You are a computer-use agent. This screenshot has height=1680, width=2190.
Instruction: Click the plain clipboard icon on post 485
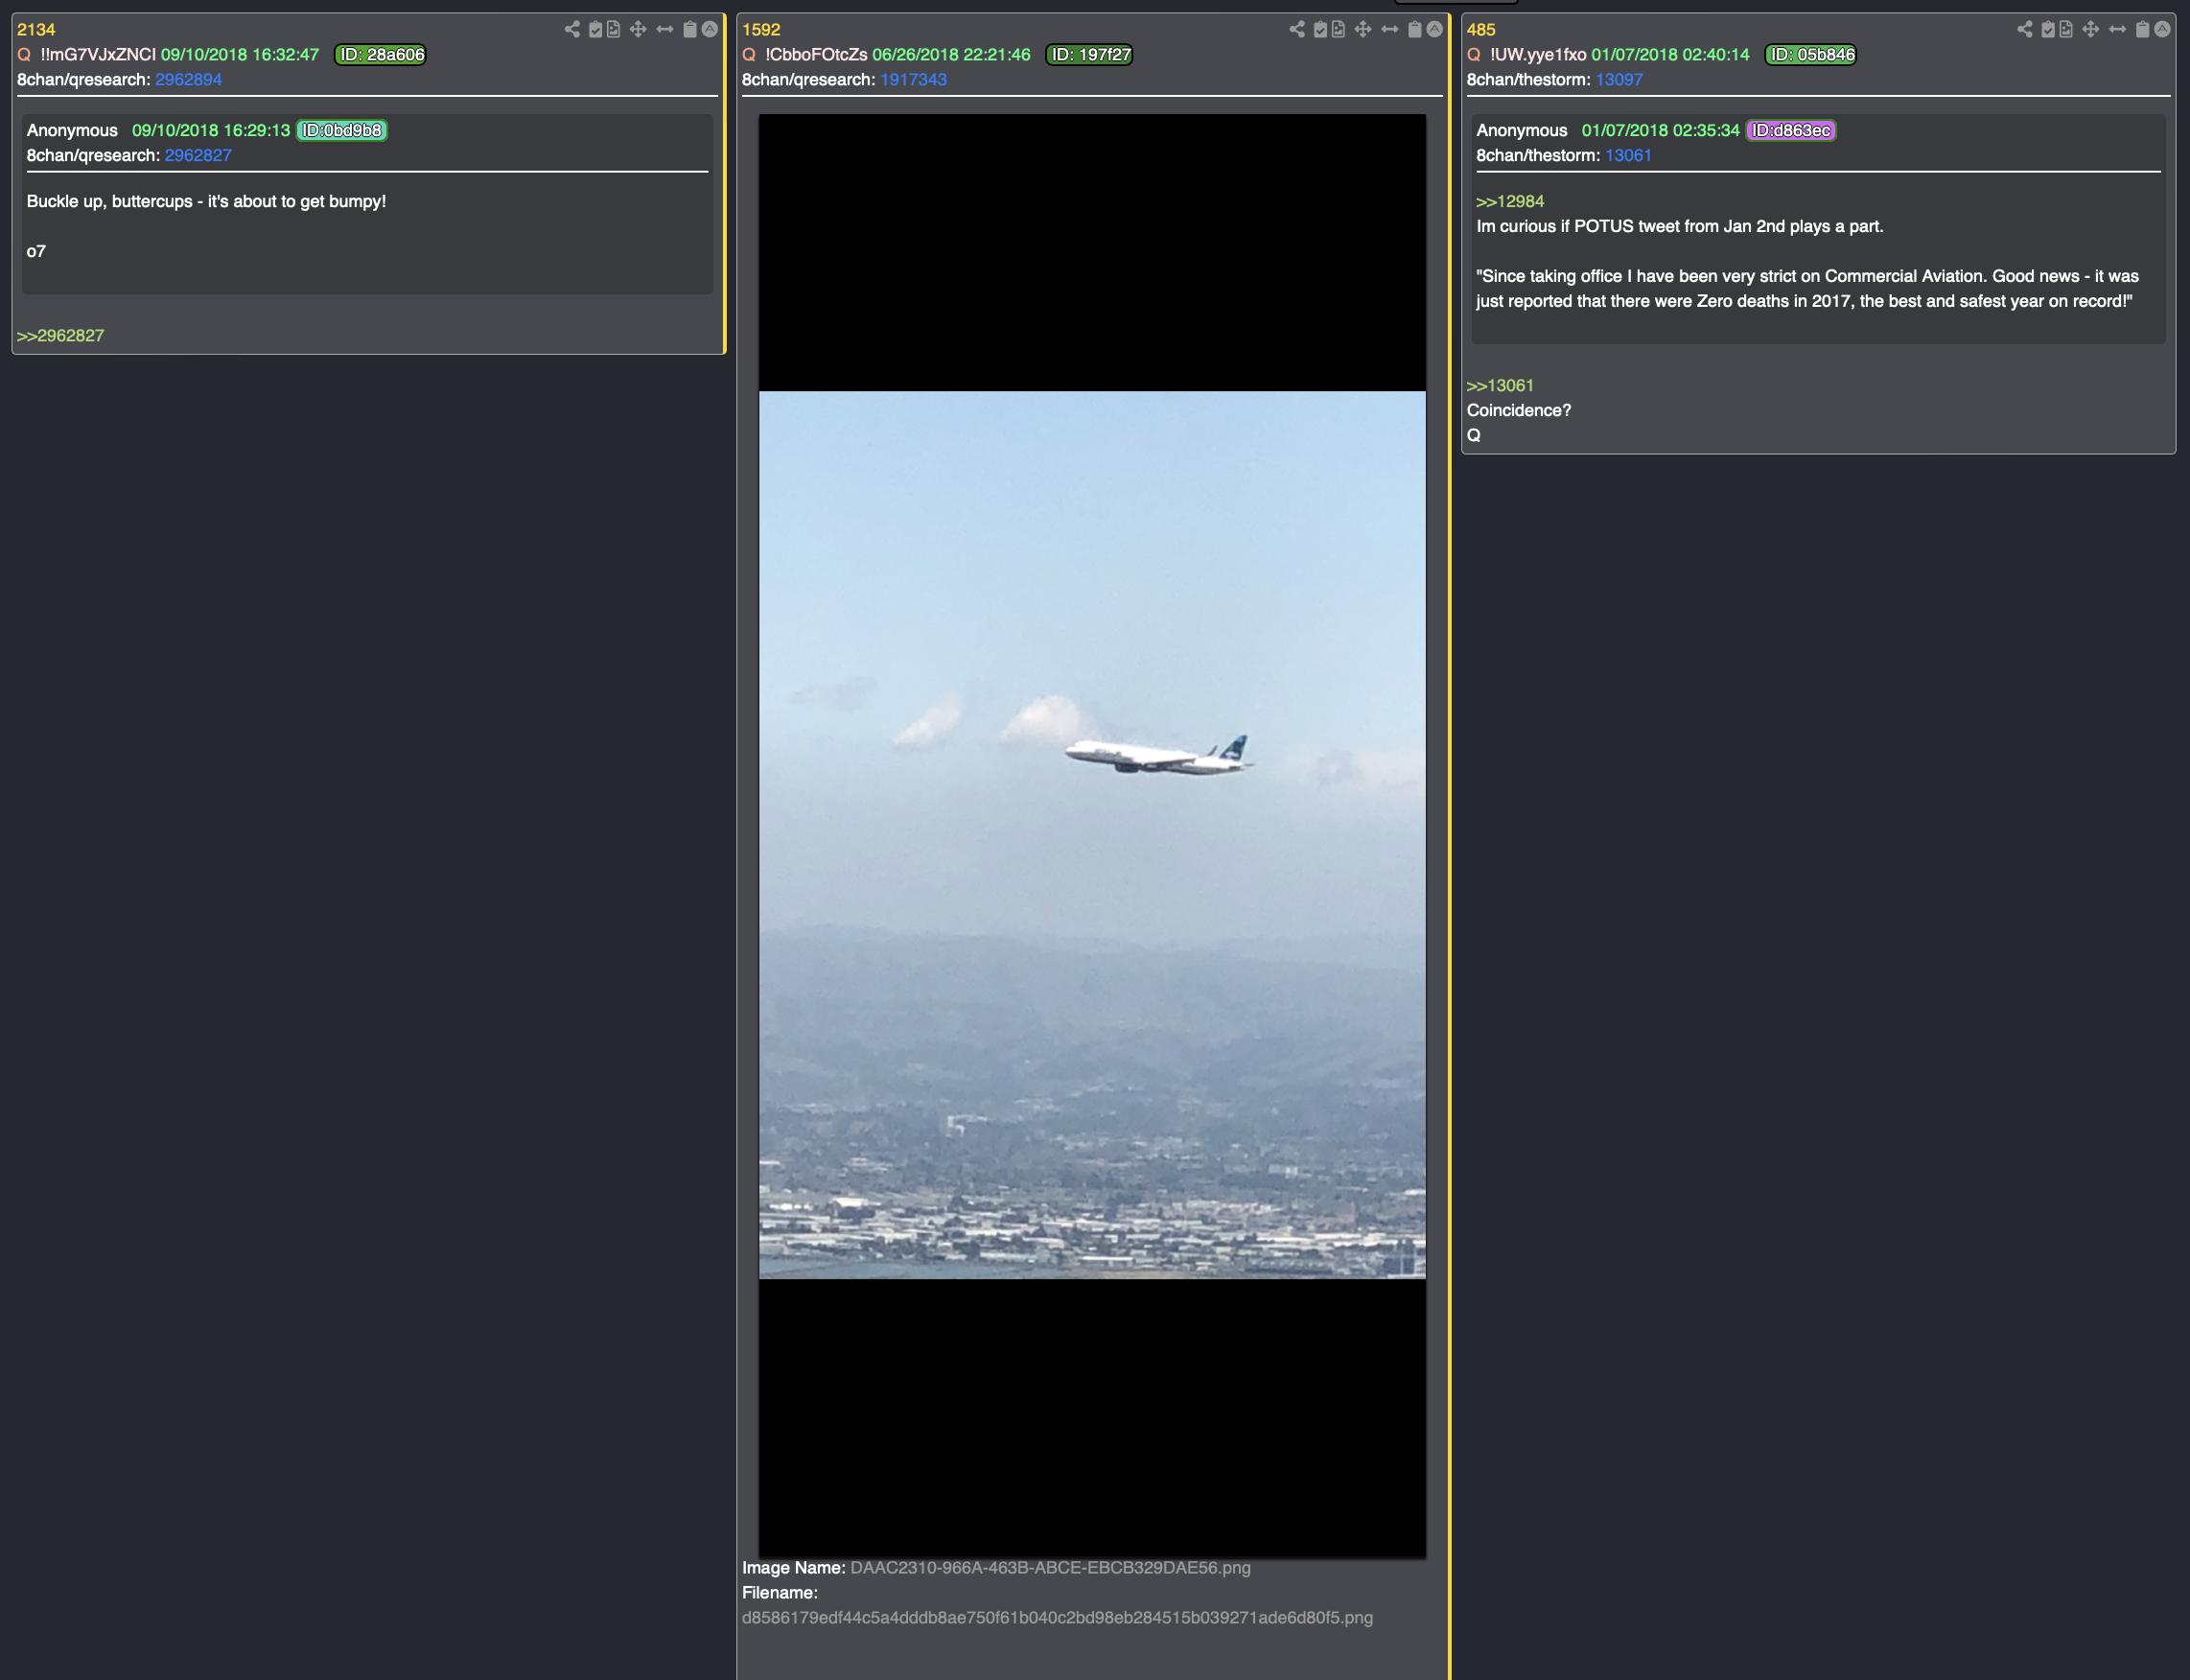[2143, 29]
